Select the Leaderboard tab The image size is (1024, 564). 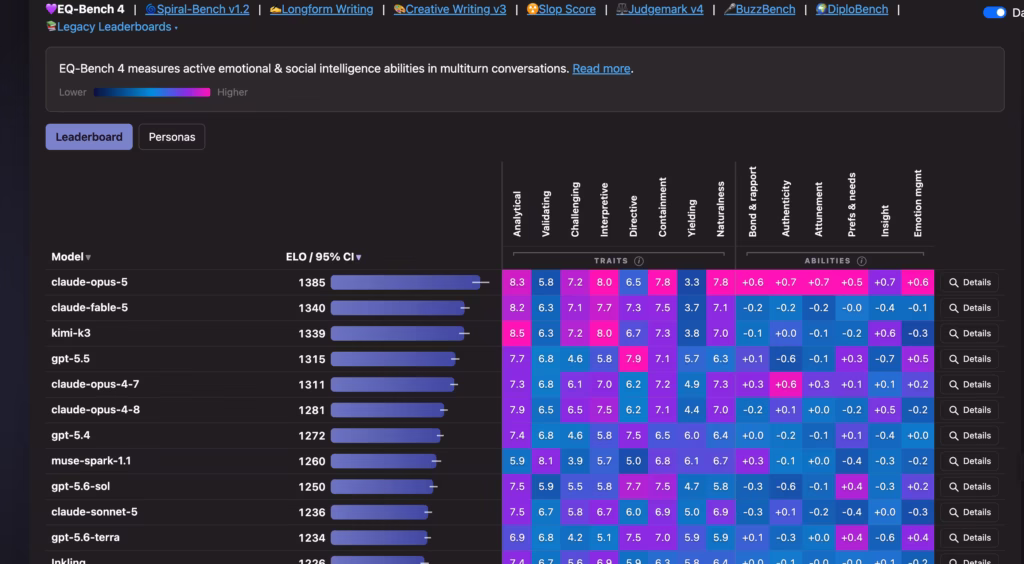click(x=89, y=137)
